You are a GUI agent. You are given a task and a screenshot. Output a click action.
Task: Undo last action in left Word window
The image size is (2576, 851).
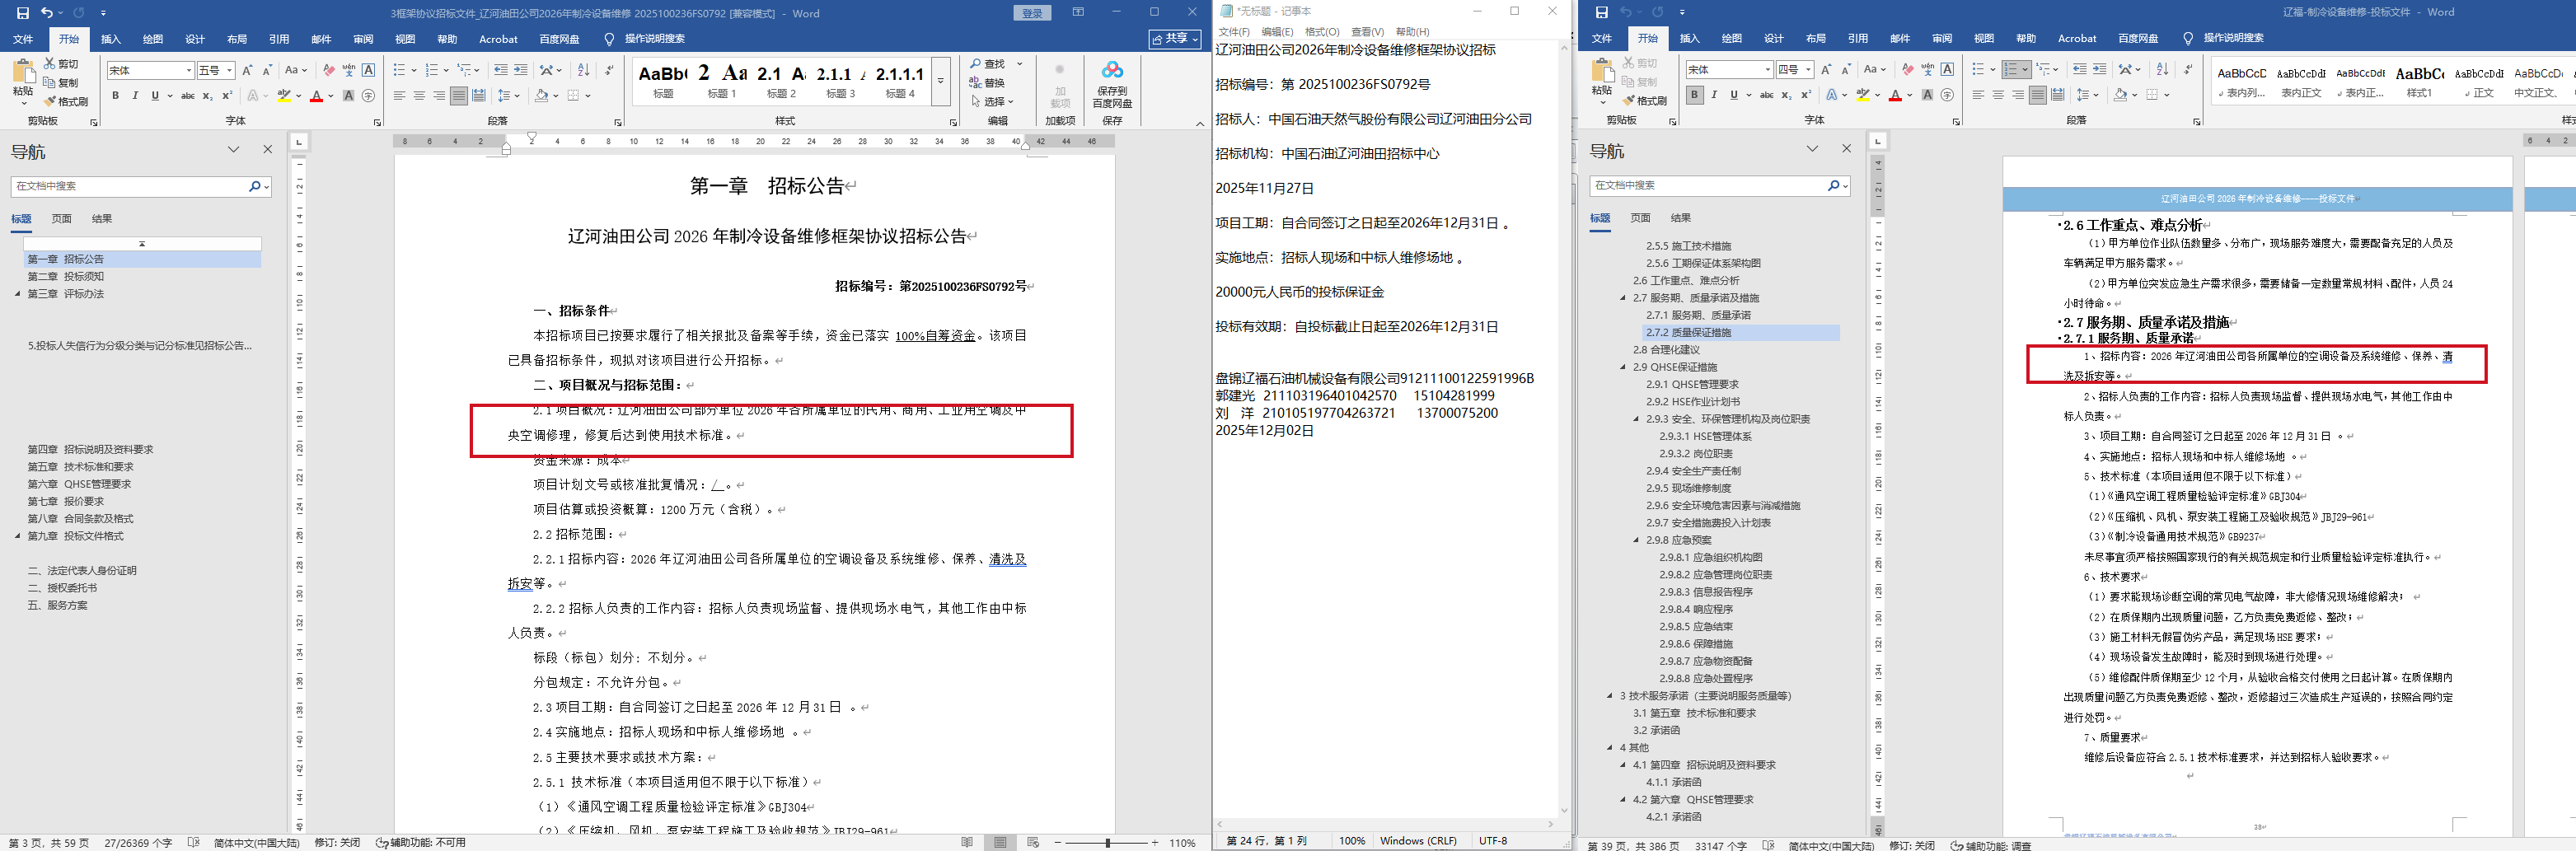[46, 13]
